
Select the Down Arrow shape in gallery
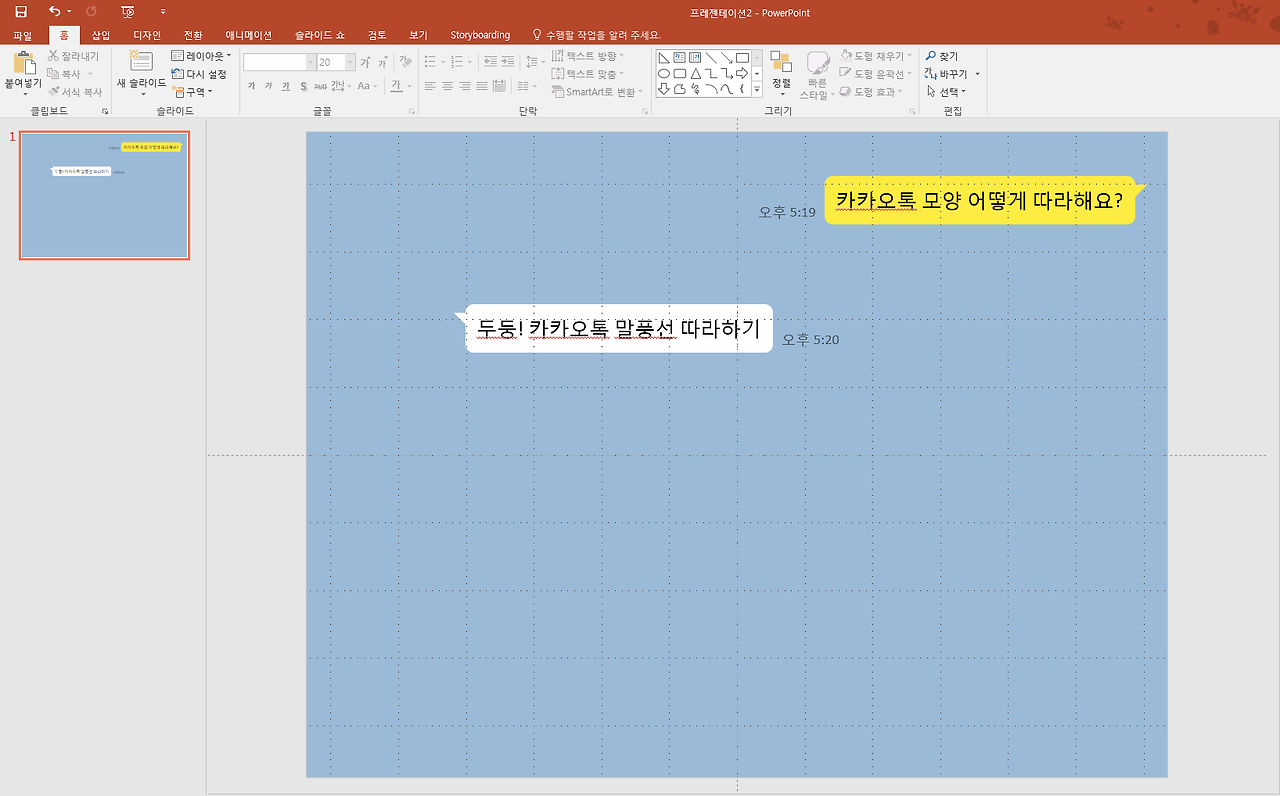tap(663, 89)
